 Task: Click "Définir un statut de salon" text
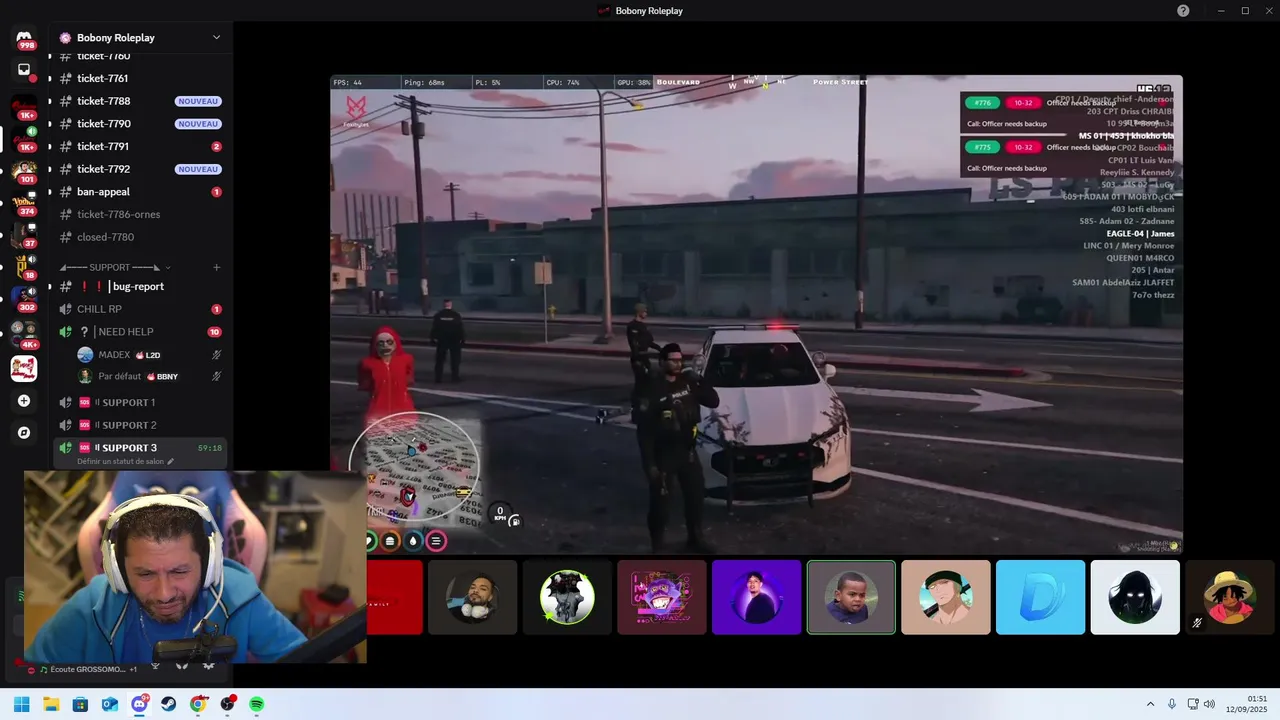click(121, 462)
